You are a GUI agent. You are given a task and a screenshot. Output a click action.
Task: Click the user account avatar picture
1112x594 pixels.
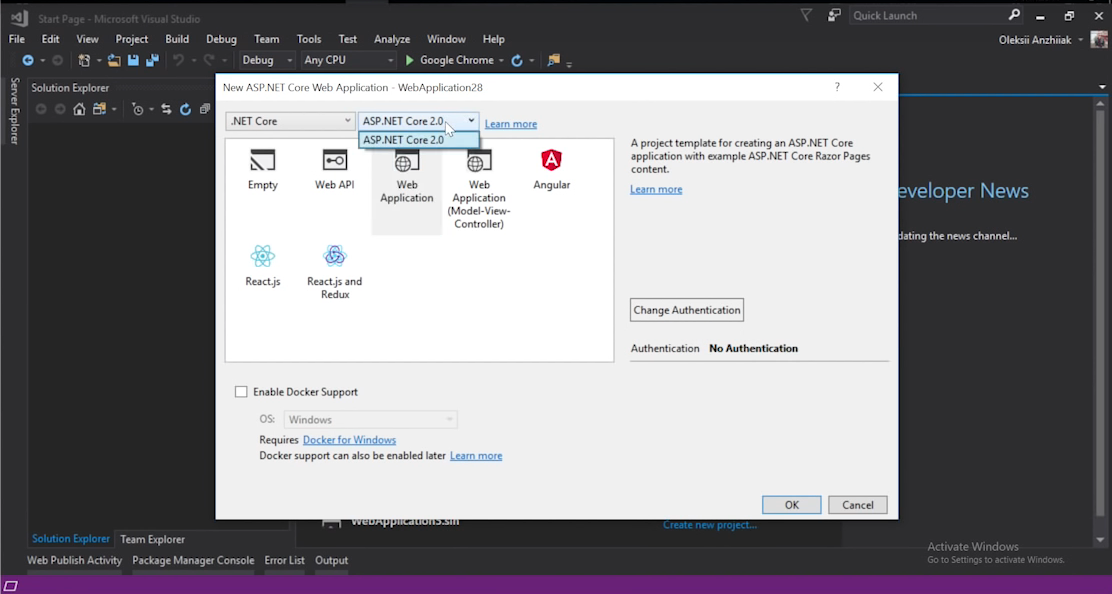coord(1099,40)
